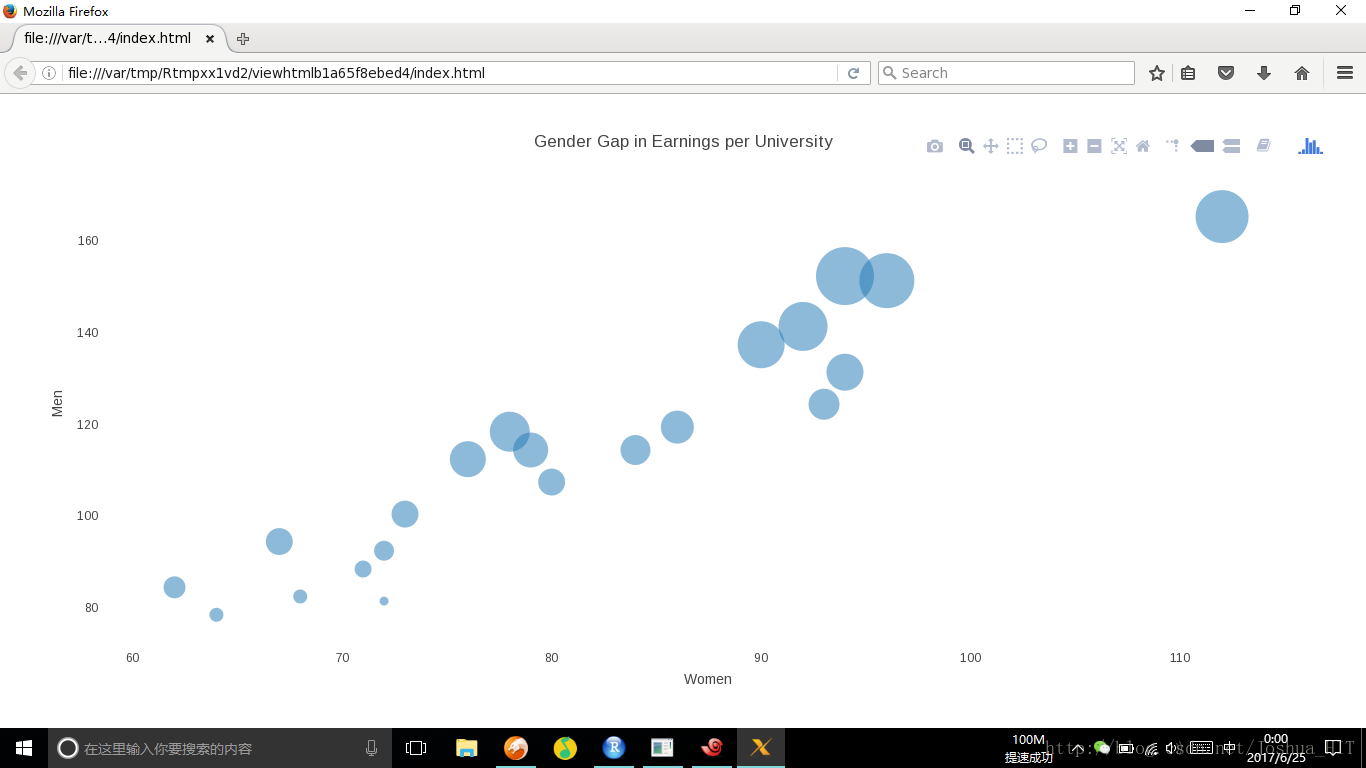Screen dimensions: 1366x768
Task: Switch to the X app in the taskbar
Action: [761, 748]
